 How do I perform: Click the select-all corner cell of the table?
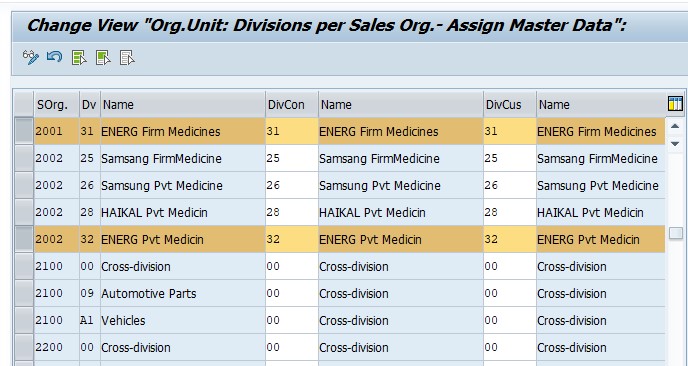click(x=24, y=104)
